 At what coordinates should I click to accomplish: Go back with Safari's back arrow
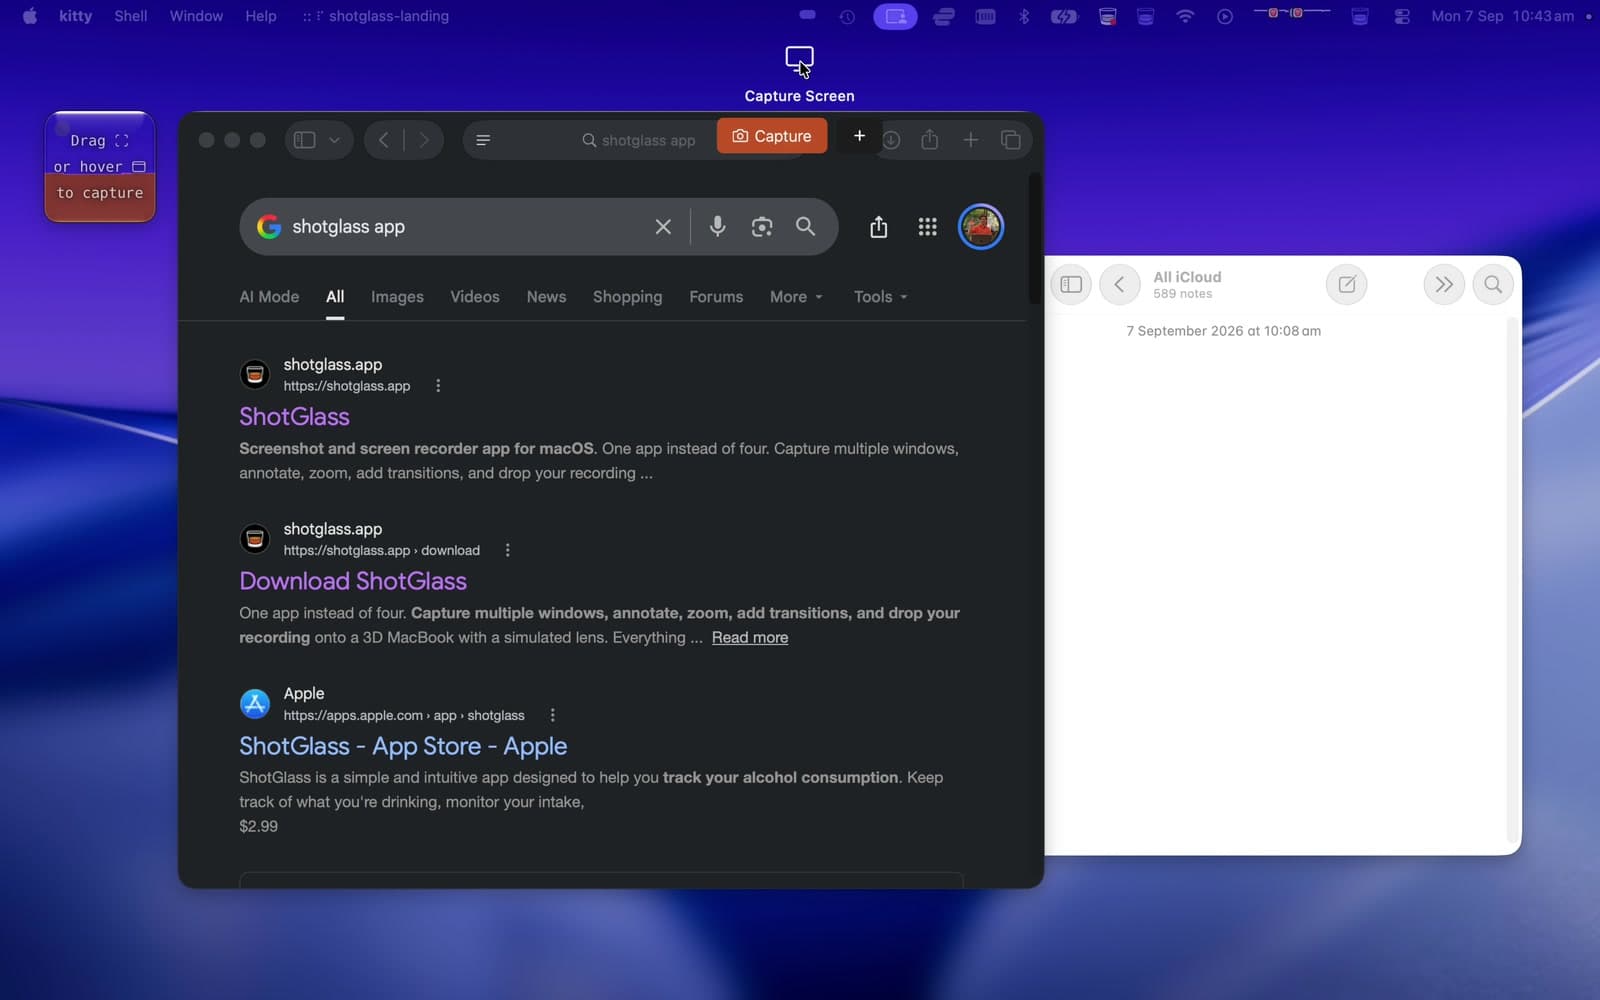(x=384, y=140)
